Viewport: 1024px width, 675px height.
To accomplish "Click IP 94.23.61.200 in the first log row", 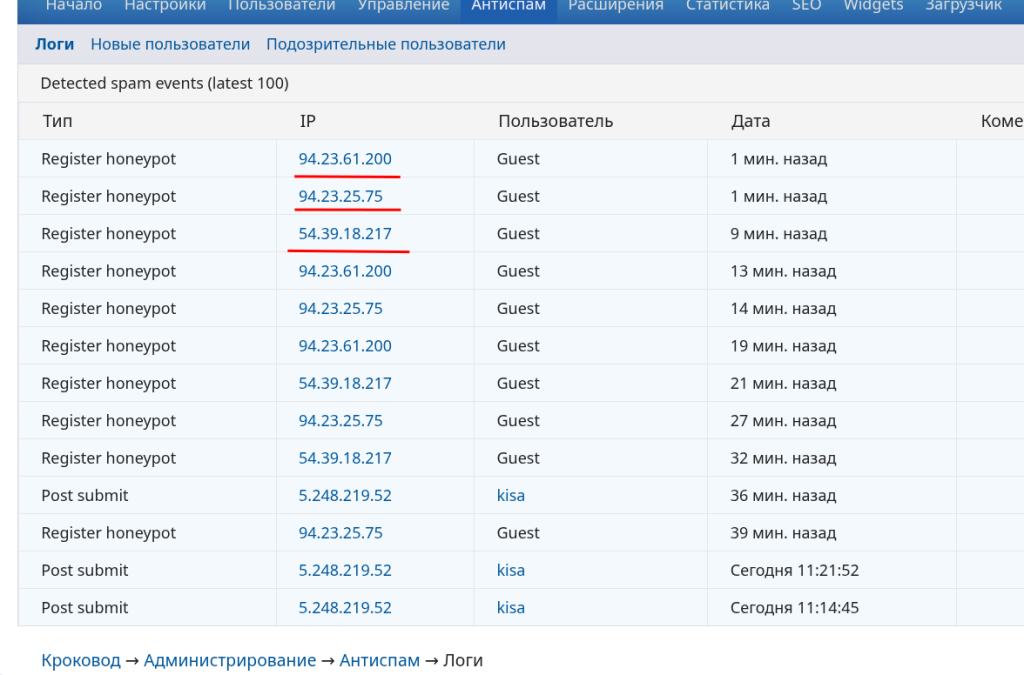I will click(x=345, y=159).
